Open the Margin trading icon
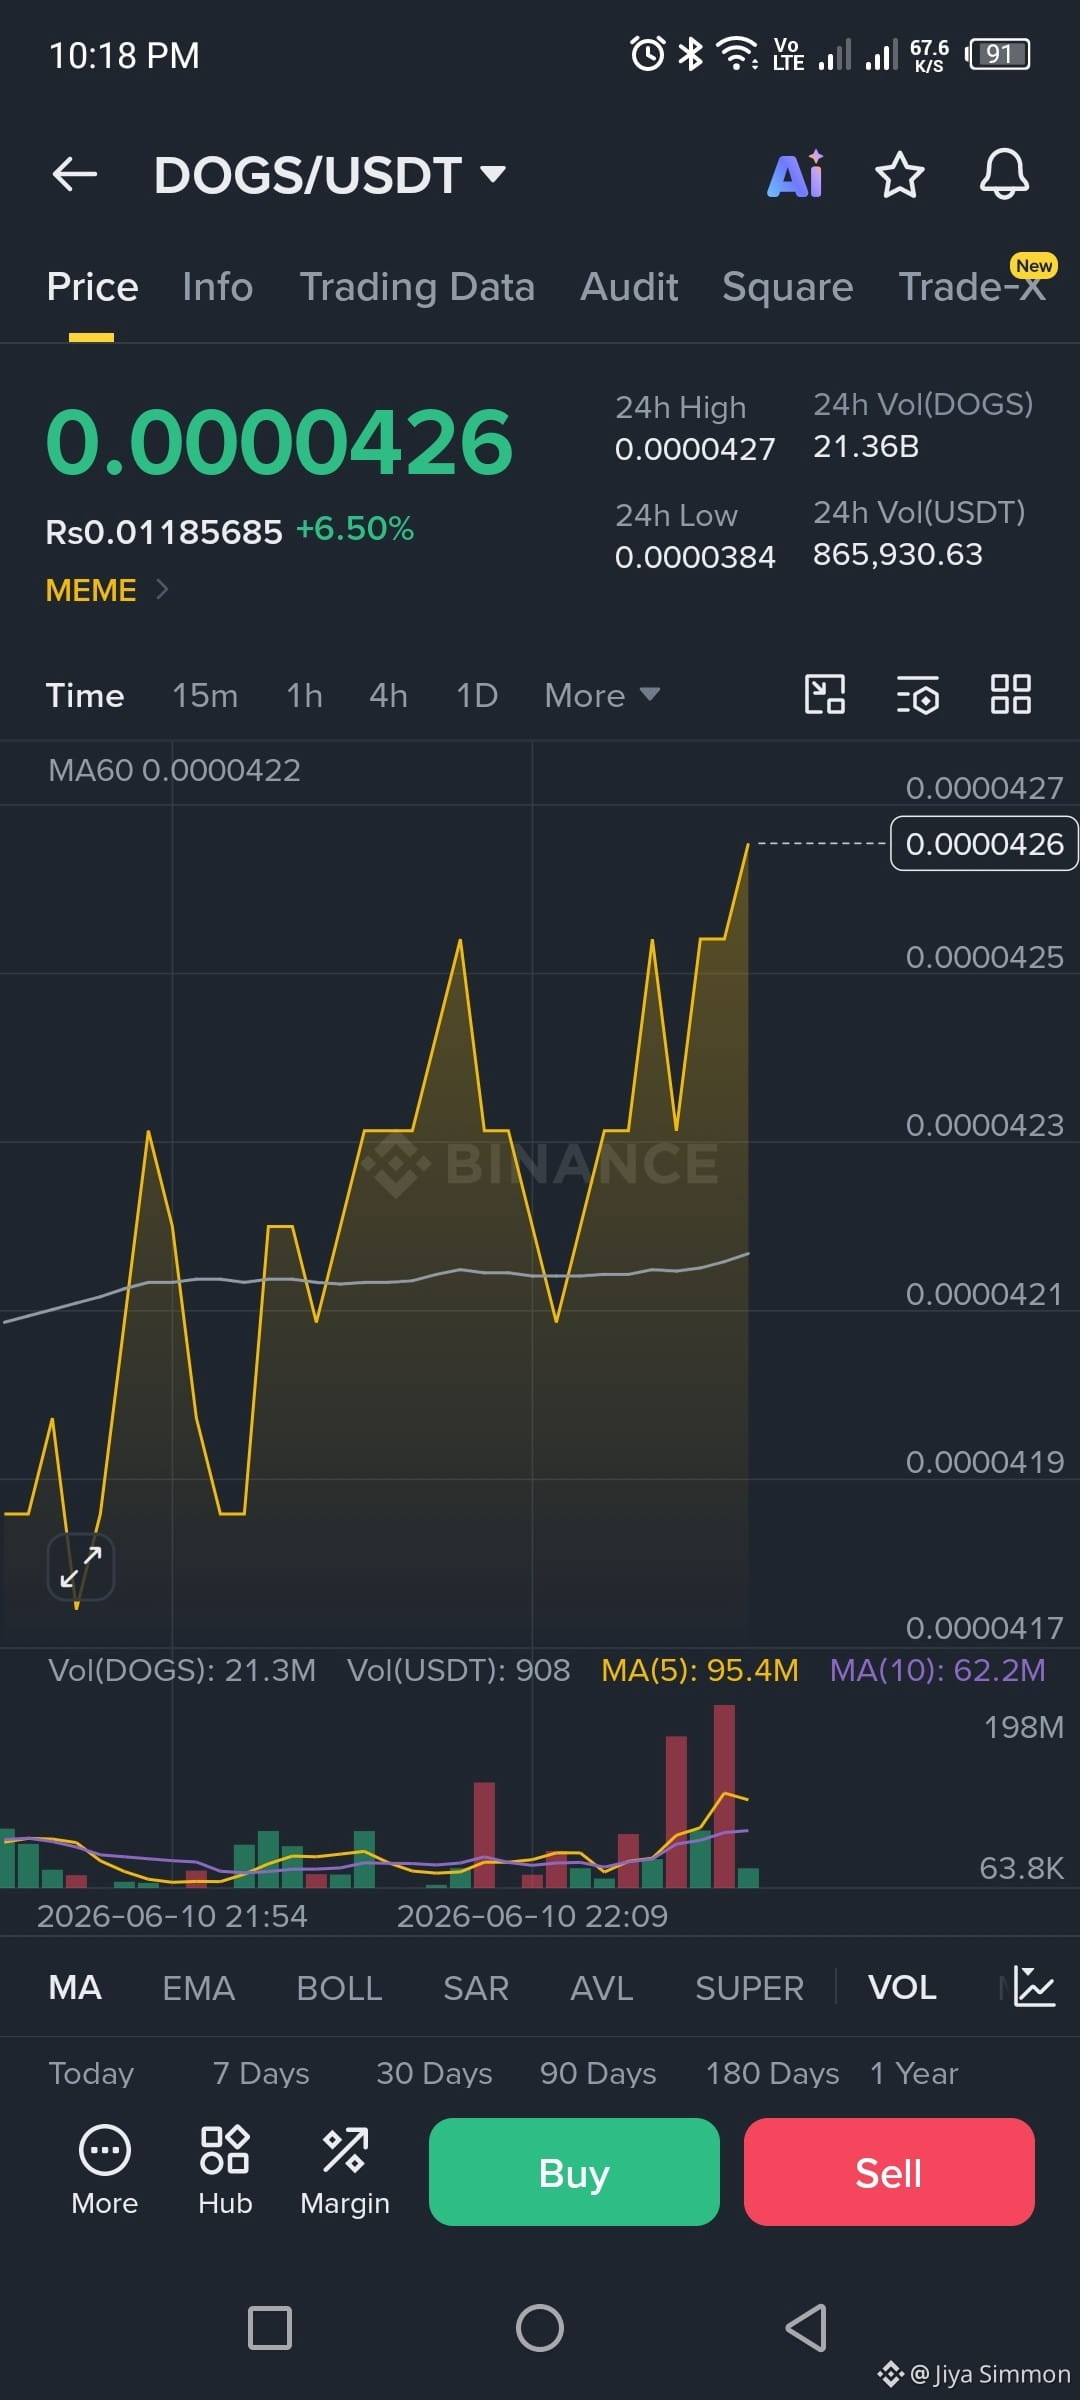Image resolution: width=1080 pixels, height=2400 pixels. [345, 2169]
